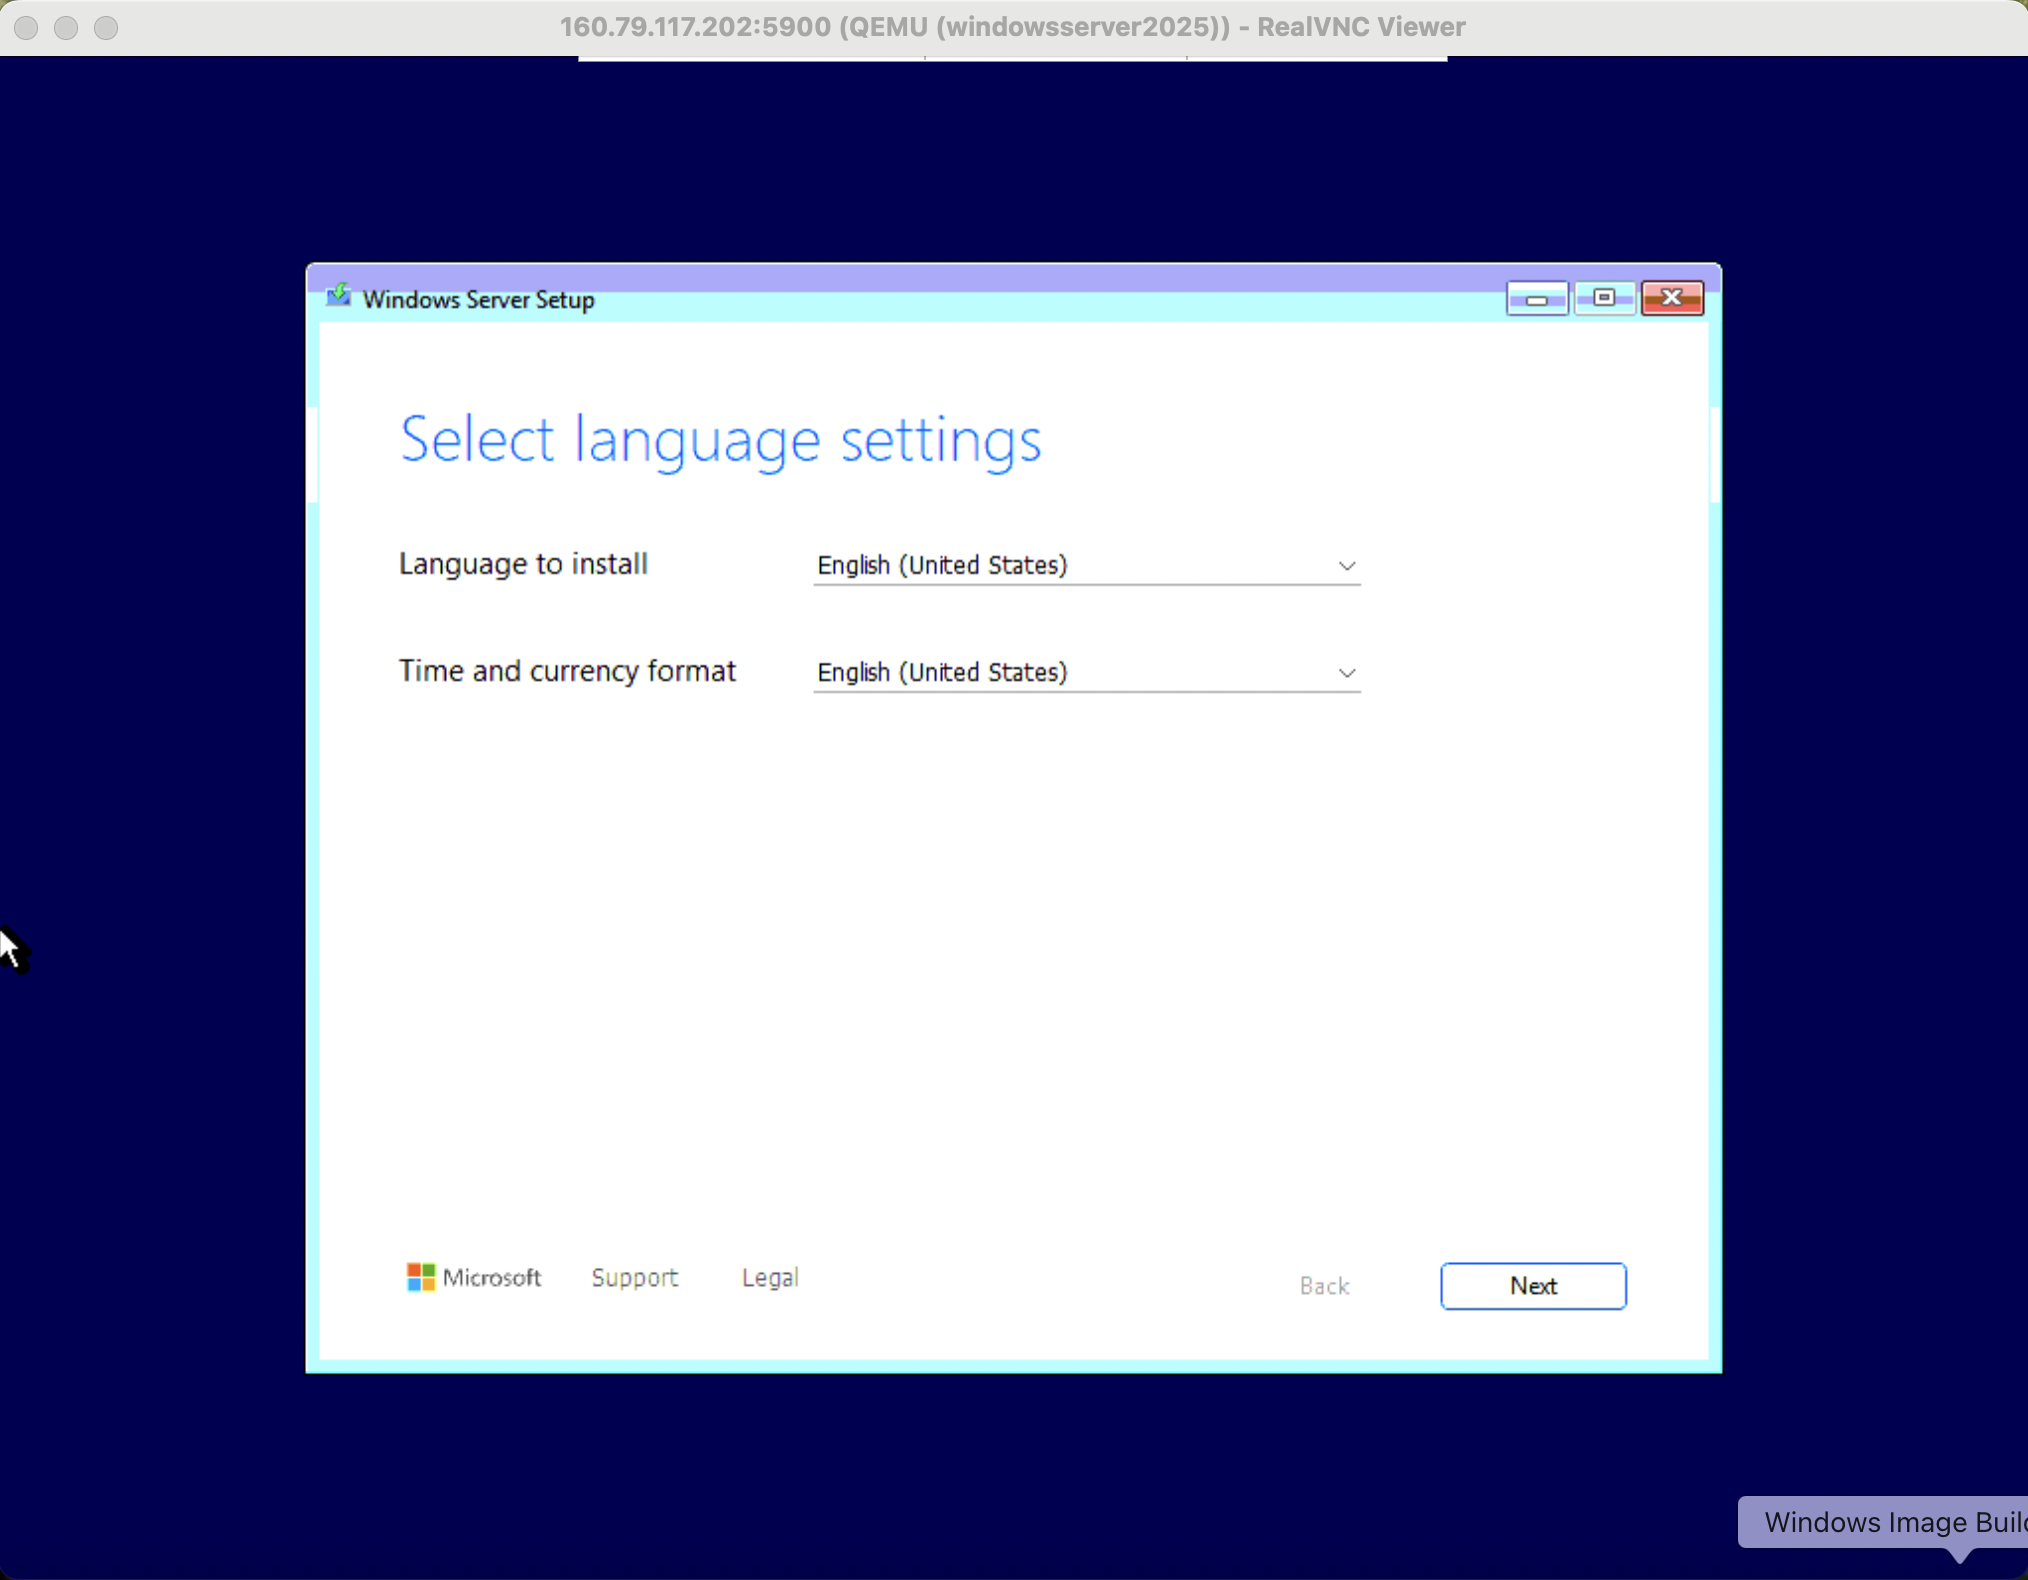Open the Time and currency format dropdown

point(1085,672)
